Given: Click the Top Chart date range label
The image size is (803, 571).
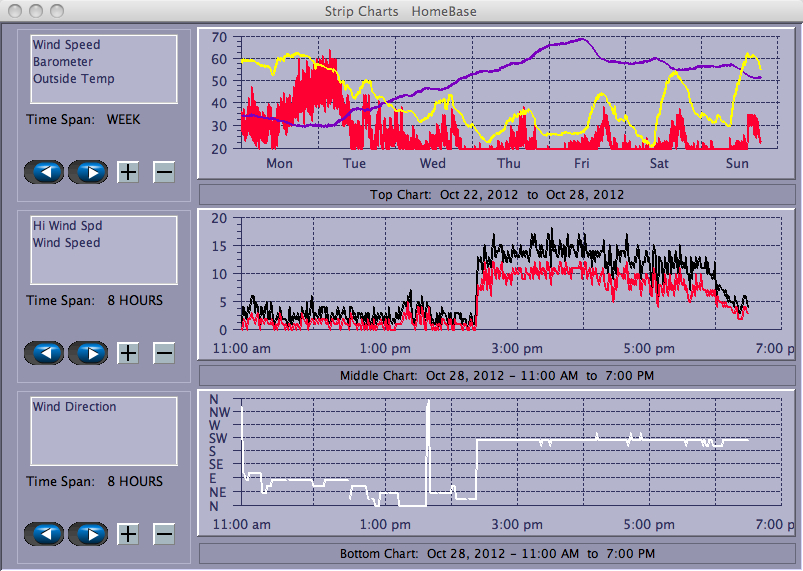Looking at the screenshot, I should pyautogui.click(x=497, y=194).
